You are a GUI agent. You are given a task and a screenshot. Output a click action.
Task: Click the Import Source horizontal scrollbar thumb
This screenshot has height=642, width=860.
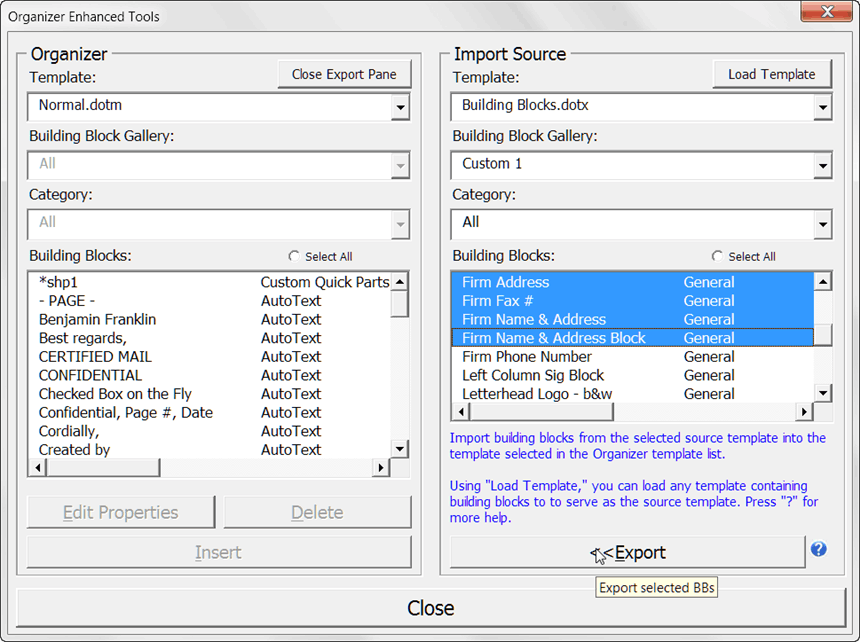(541, 412)
